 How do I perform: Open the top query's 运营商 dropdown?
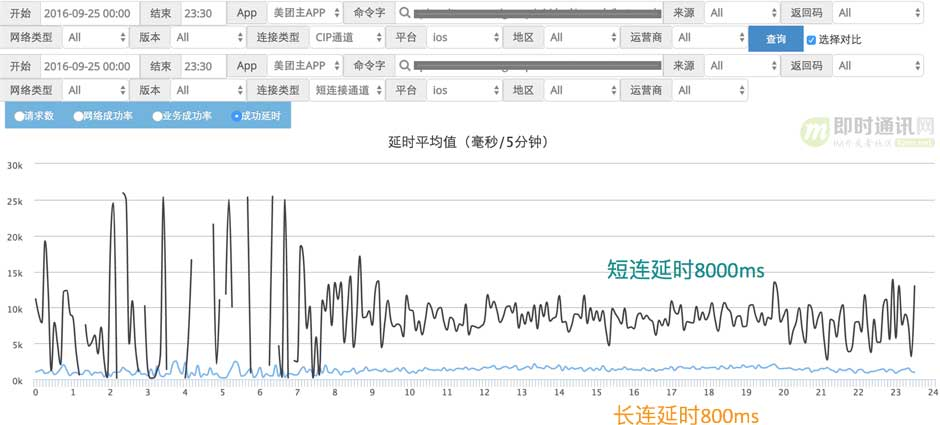(710, 37)
